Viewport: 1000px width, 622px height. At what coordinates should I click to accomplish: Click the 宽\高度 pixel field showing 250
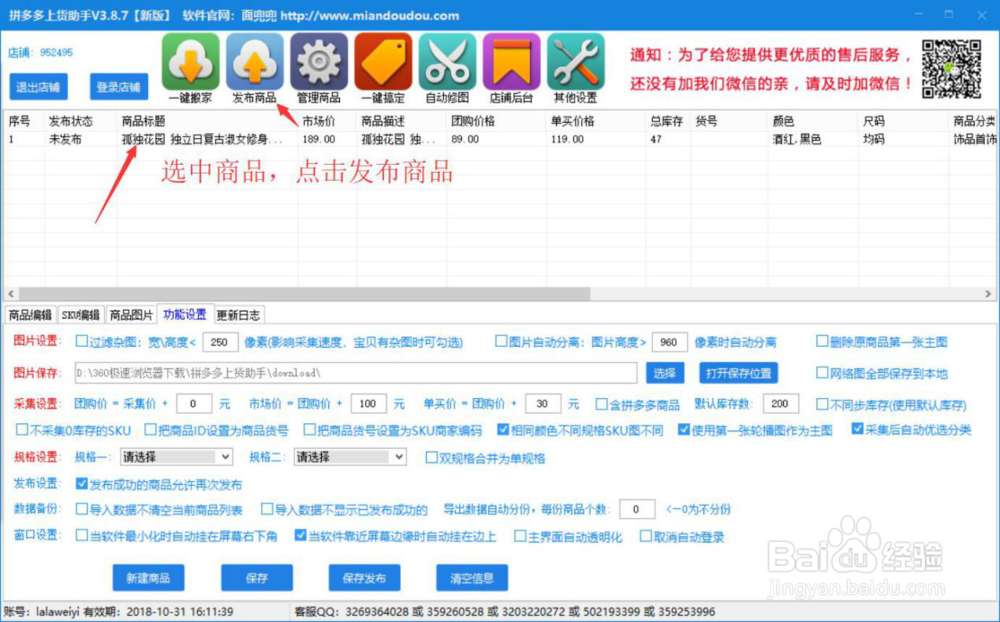pyautogui.click(x=220, y=343)
